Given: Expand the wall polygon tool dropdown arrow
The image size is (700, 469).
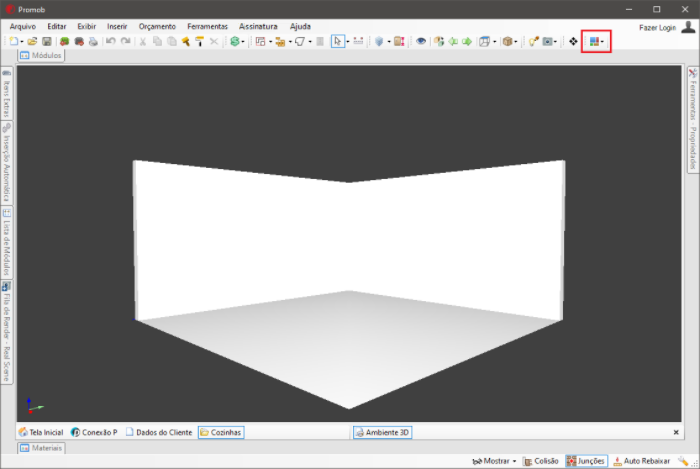Looking at the screenshot, I should [309, 42].
